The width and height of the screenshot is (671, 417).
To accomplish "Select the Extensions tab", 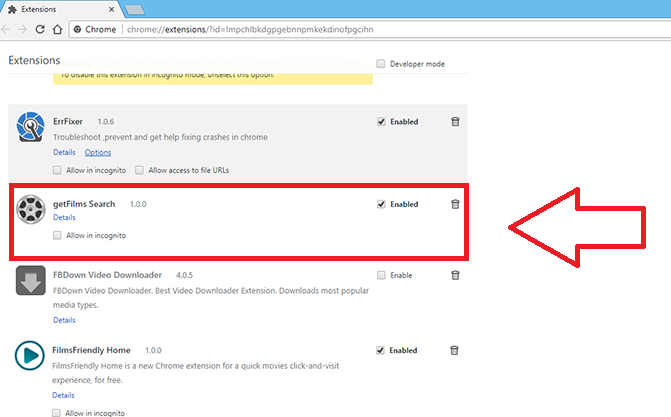I will tap(60, 9).
